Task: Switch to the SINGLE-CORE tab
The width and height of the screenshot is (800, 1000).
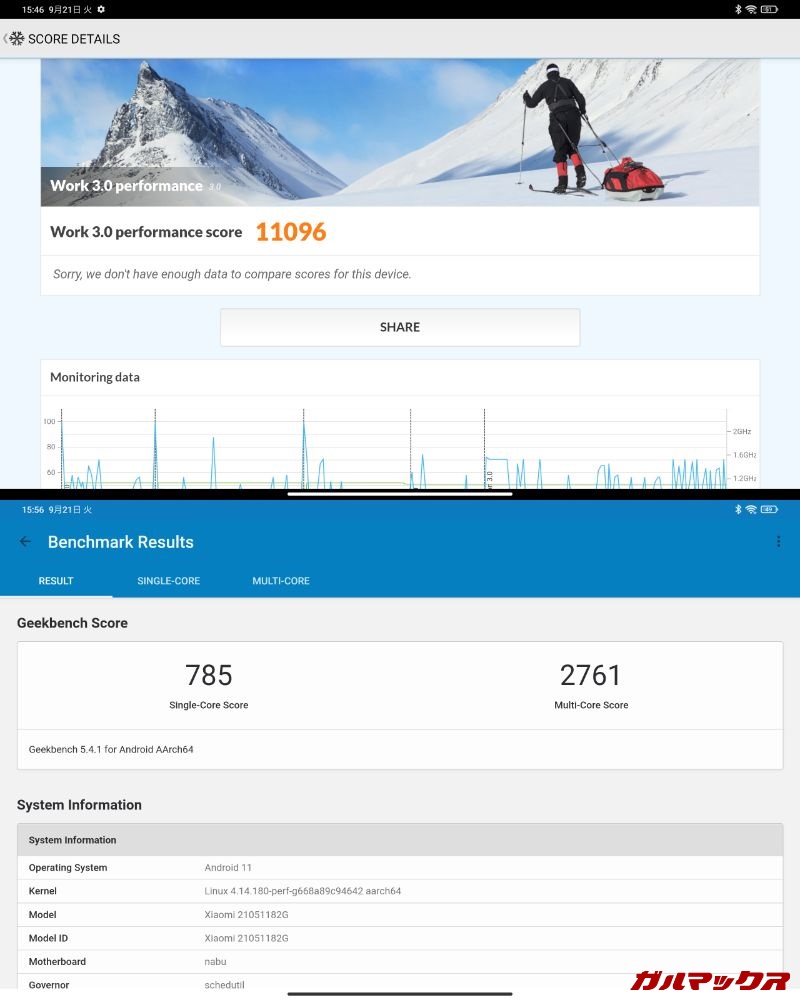Action: (x=168, y=581)
